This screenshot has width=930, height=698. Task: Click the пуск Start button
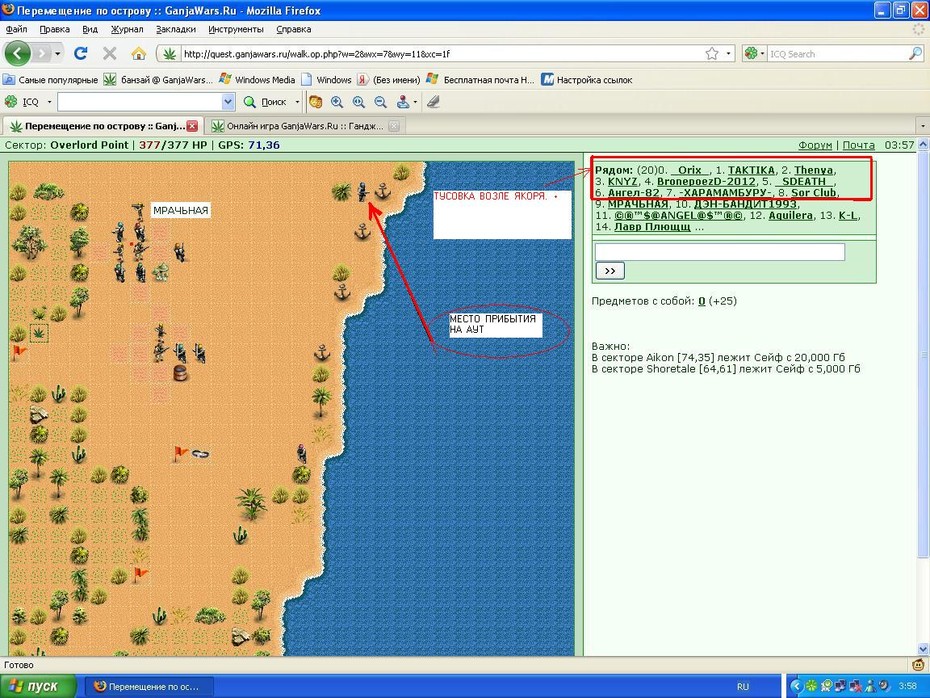(x=38, y=686)
